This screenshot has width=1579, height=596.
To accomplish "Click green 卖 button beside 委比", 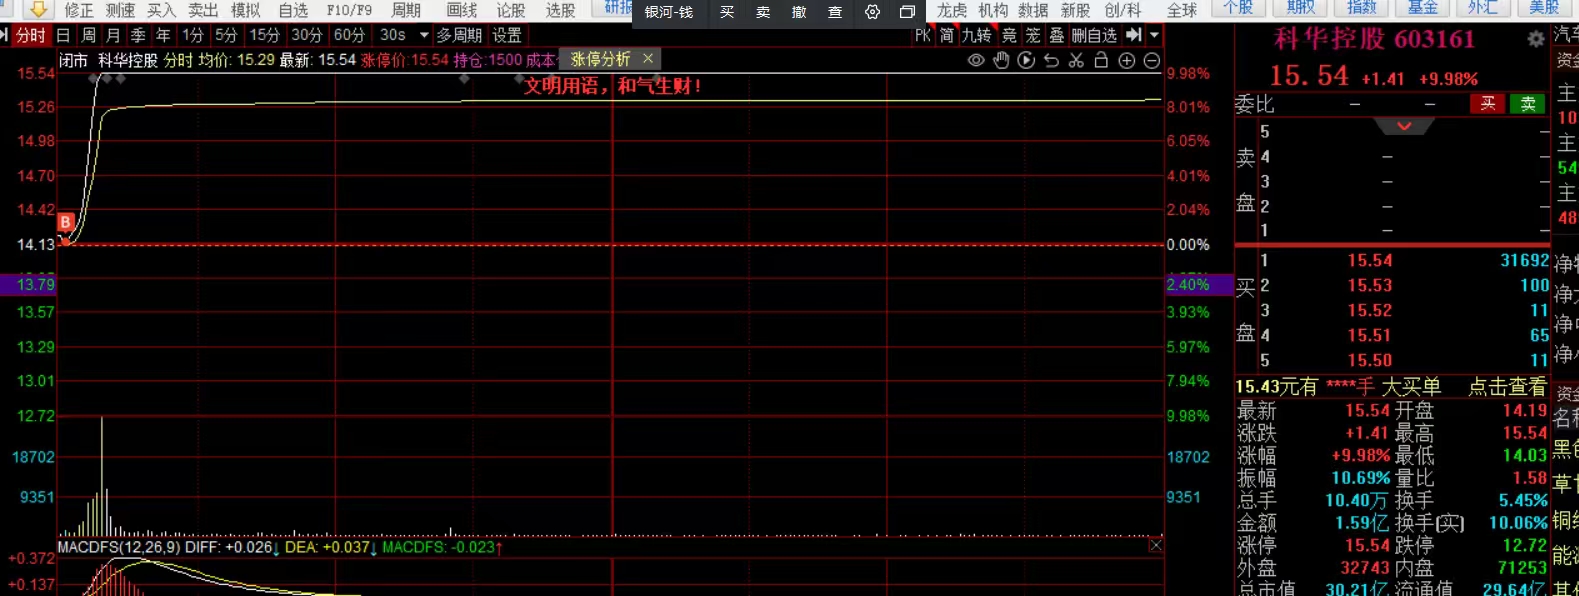I will coord(1528,104).
